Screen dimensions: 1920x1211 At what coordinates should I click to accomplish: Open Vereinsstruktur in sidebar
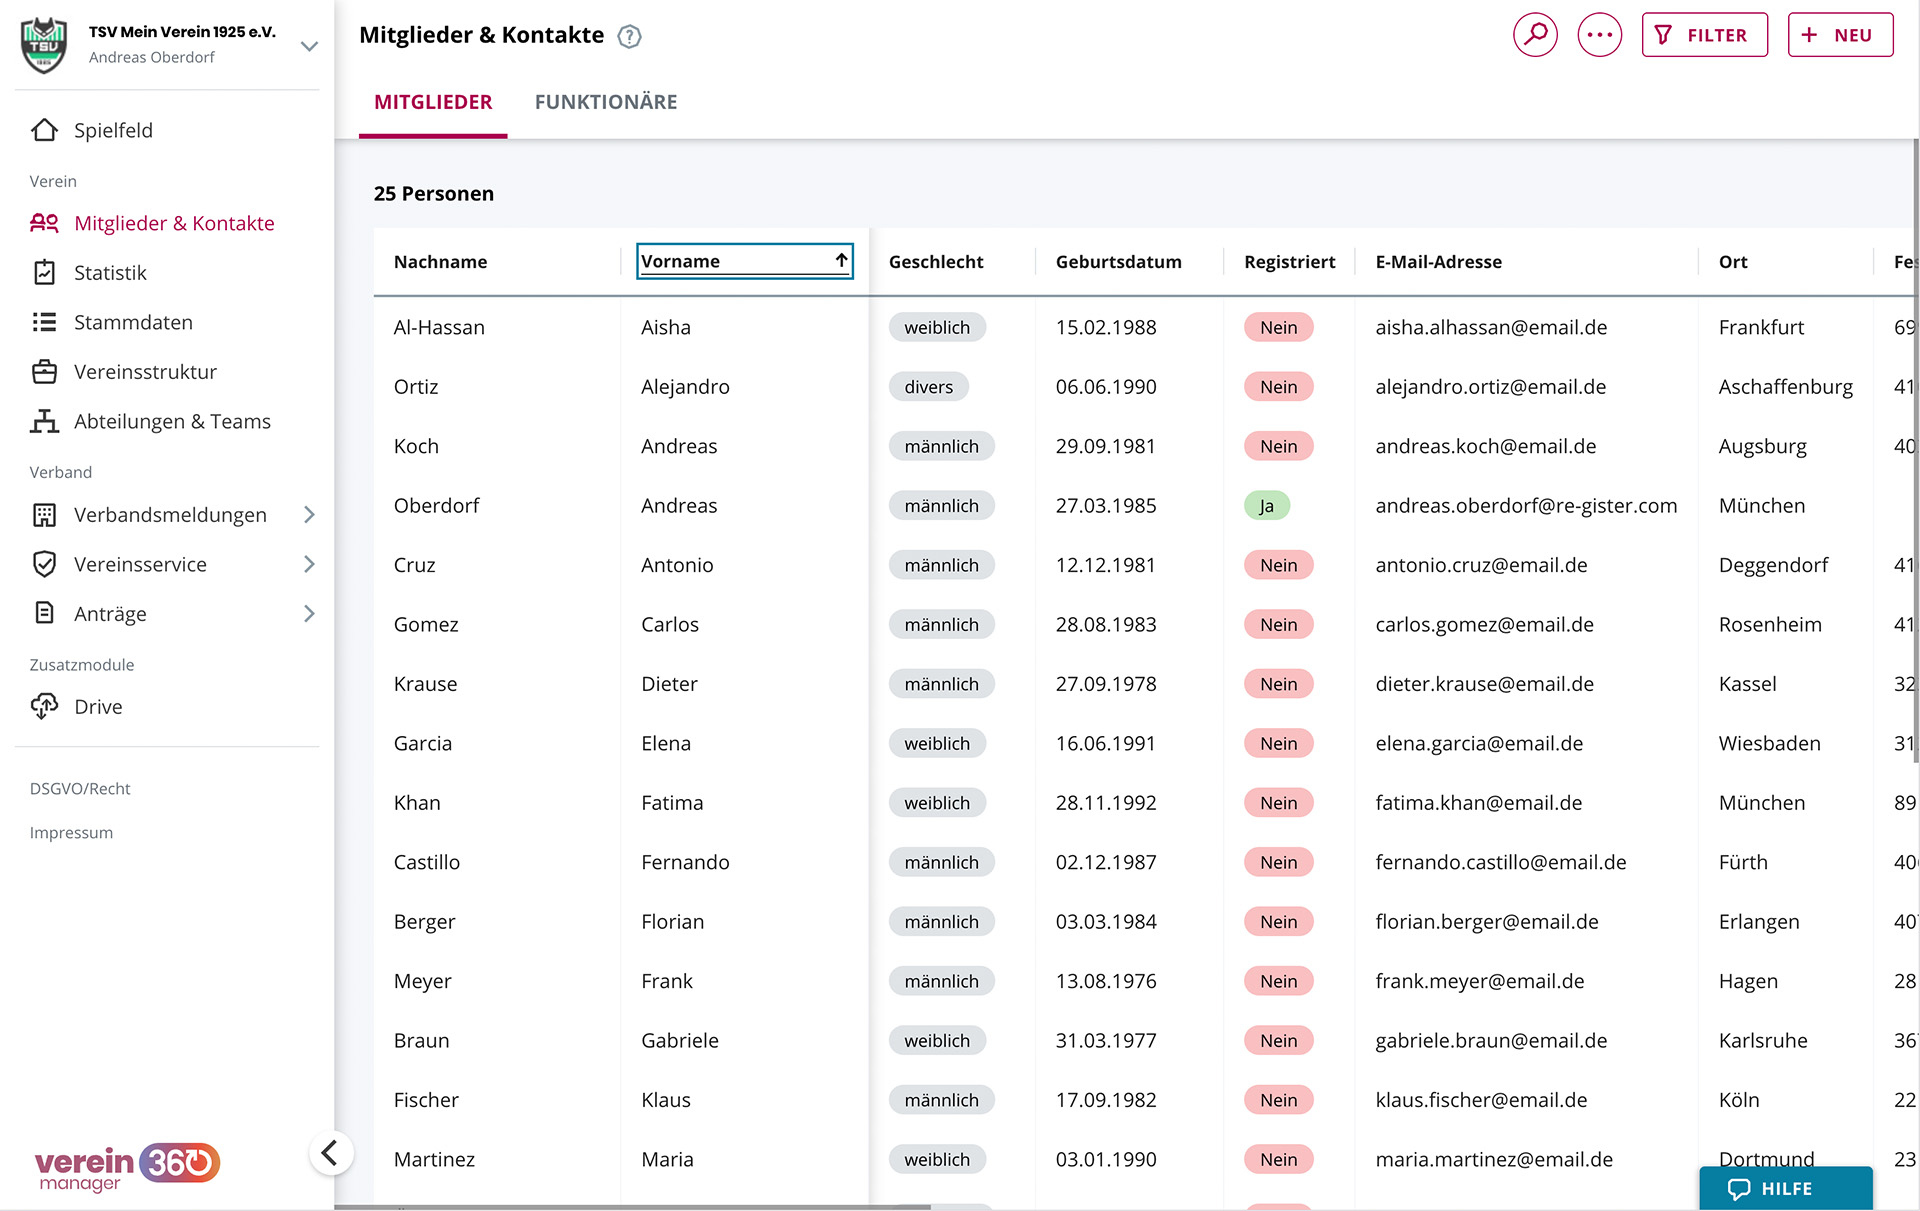click(145, 372)
